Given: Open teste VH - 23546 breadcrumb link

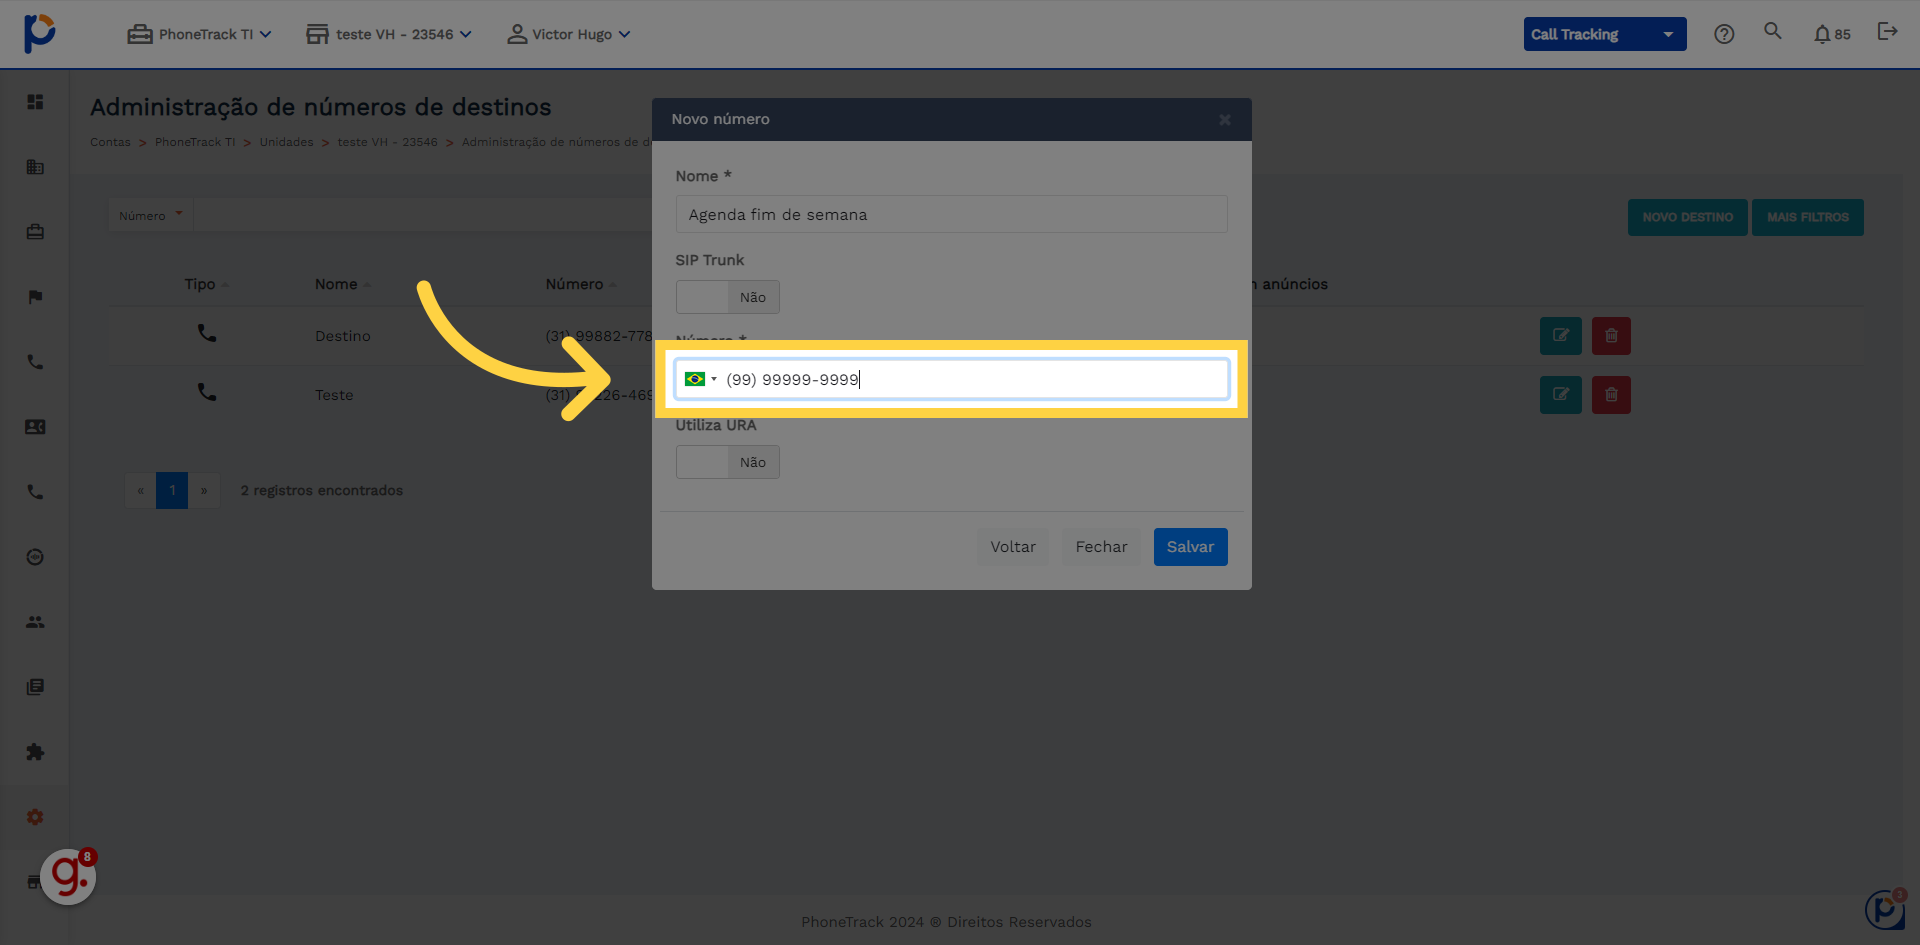Looking at the screenshot, I should pos(388,142).
